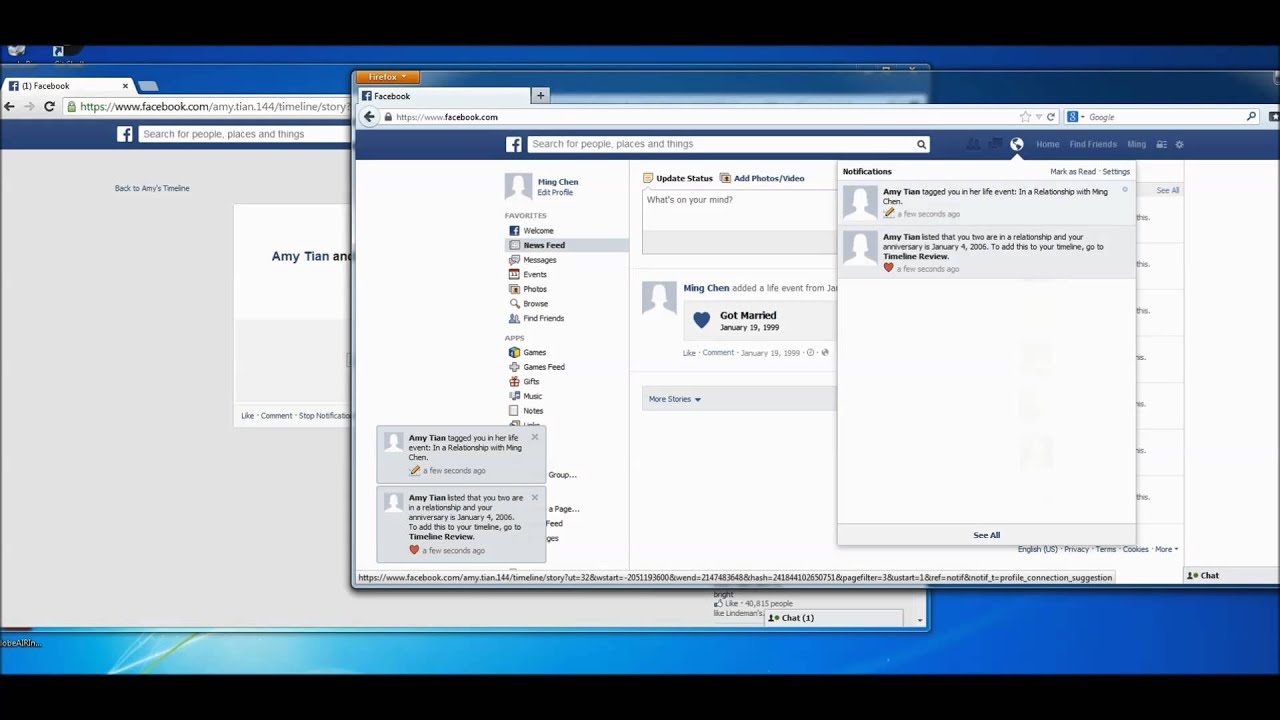Screen dimensions: 1280x720
Task: Go to Home in the top bar
Action: (1048, 144)
